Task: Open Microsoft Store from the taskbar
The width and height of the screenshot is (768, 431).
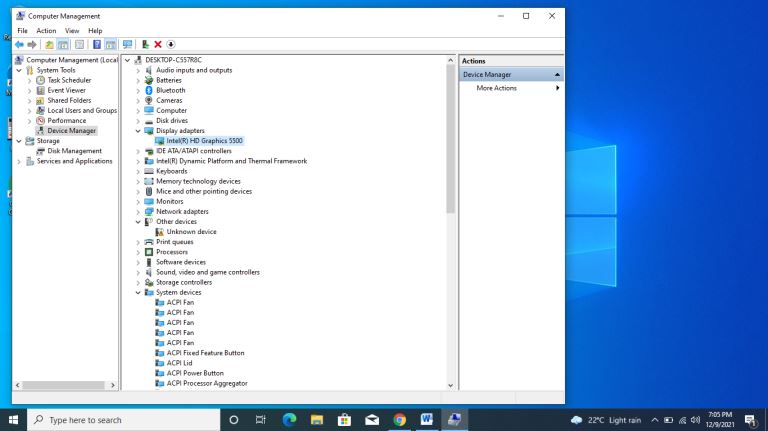Action: point(344,420)
